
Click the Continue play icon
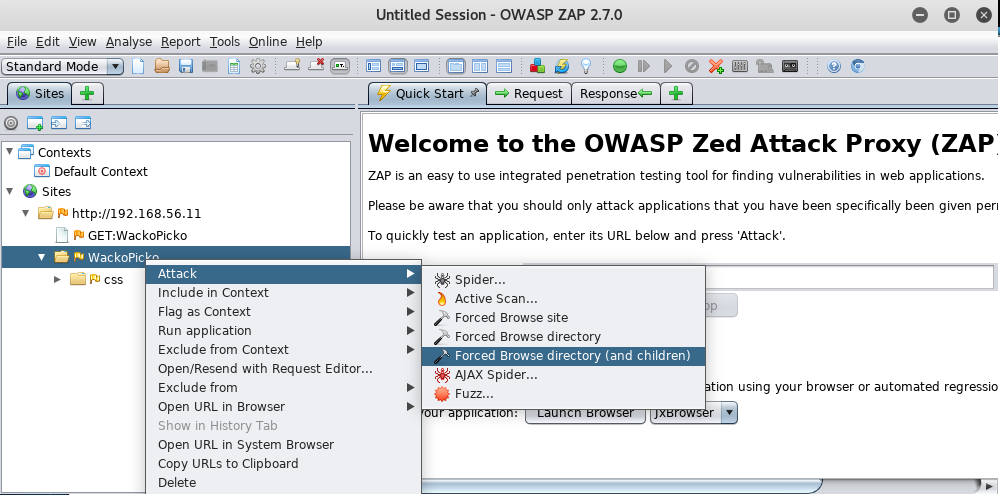pyautogui.click(x=668, y=66)
